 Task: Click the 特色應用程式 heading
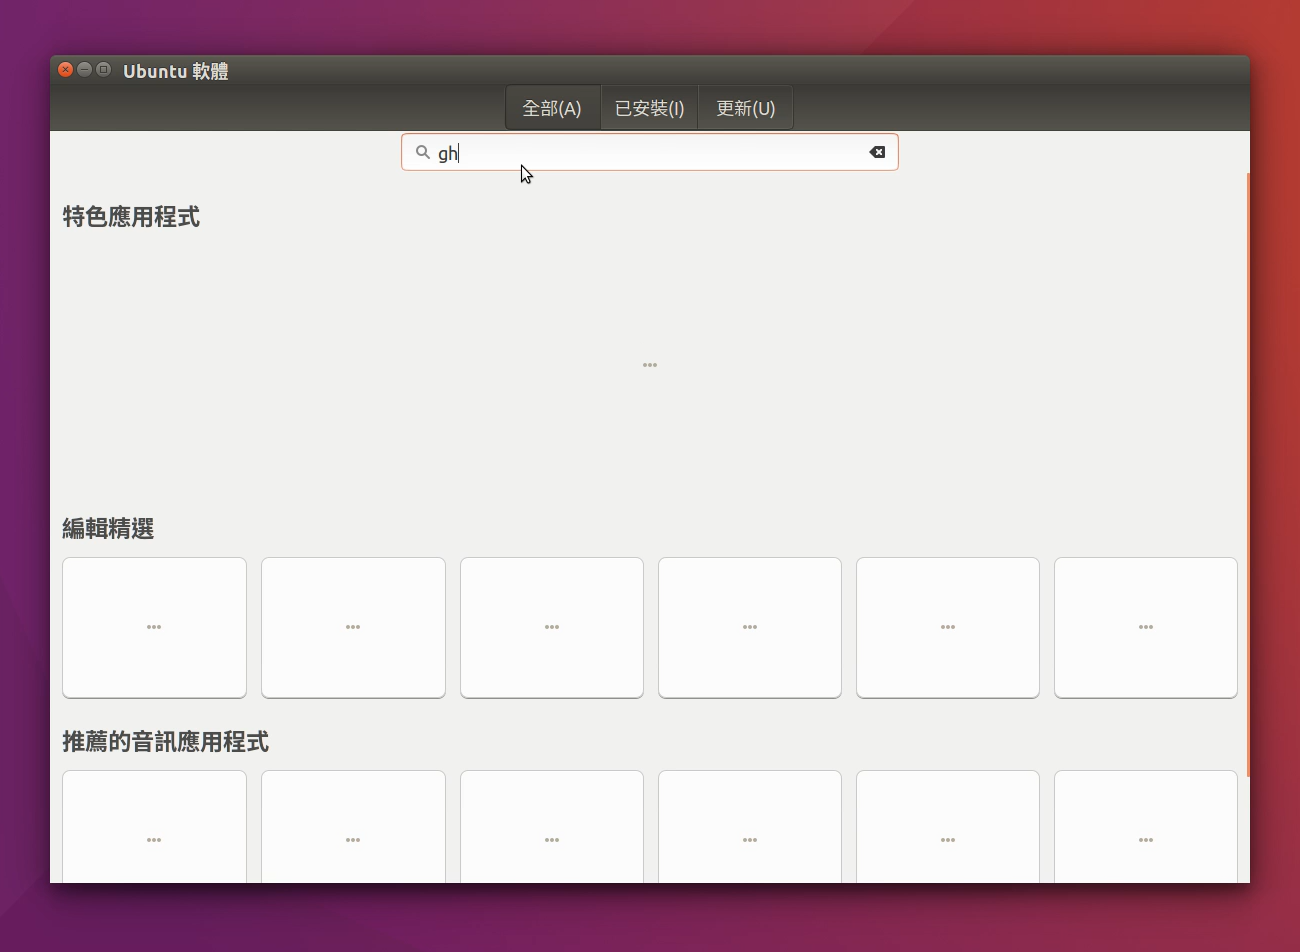pos(131,217)
